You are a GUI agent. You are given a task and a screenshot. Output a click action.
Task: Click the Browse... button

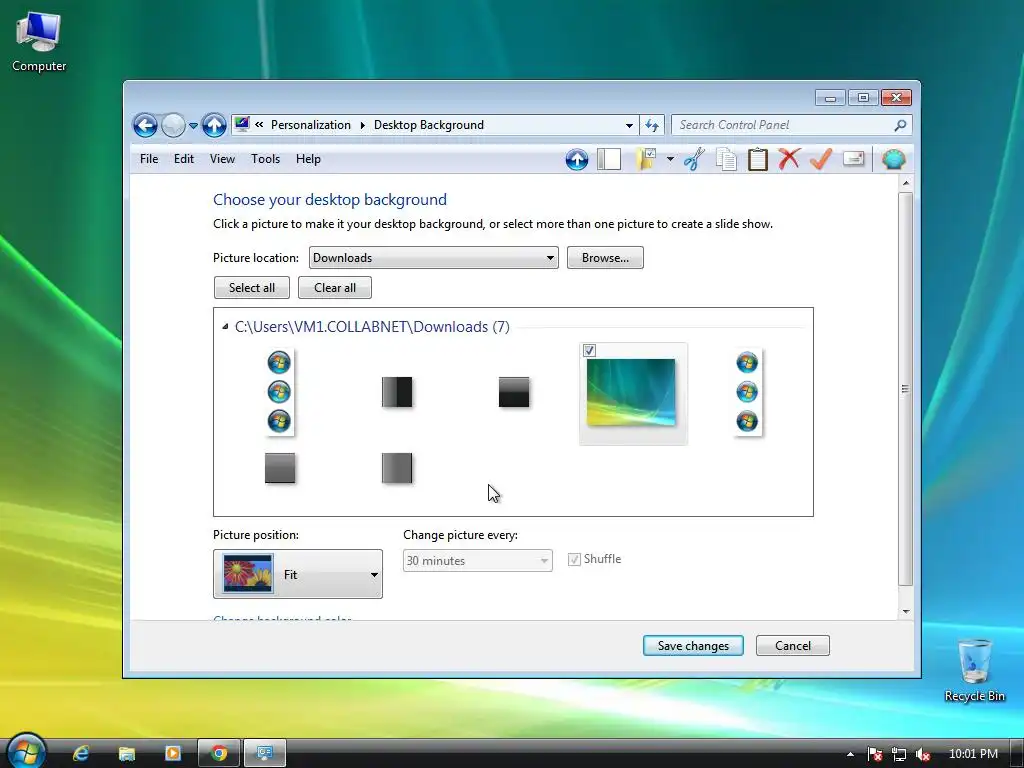[605, 257]
